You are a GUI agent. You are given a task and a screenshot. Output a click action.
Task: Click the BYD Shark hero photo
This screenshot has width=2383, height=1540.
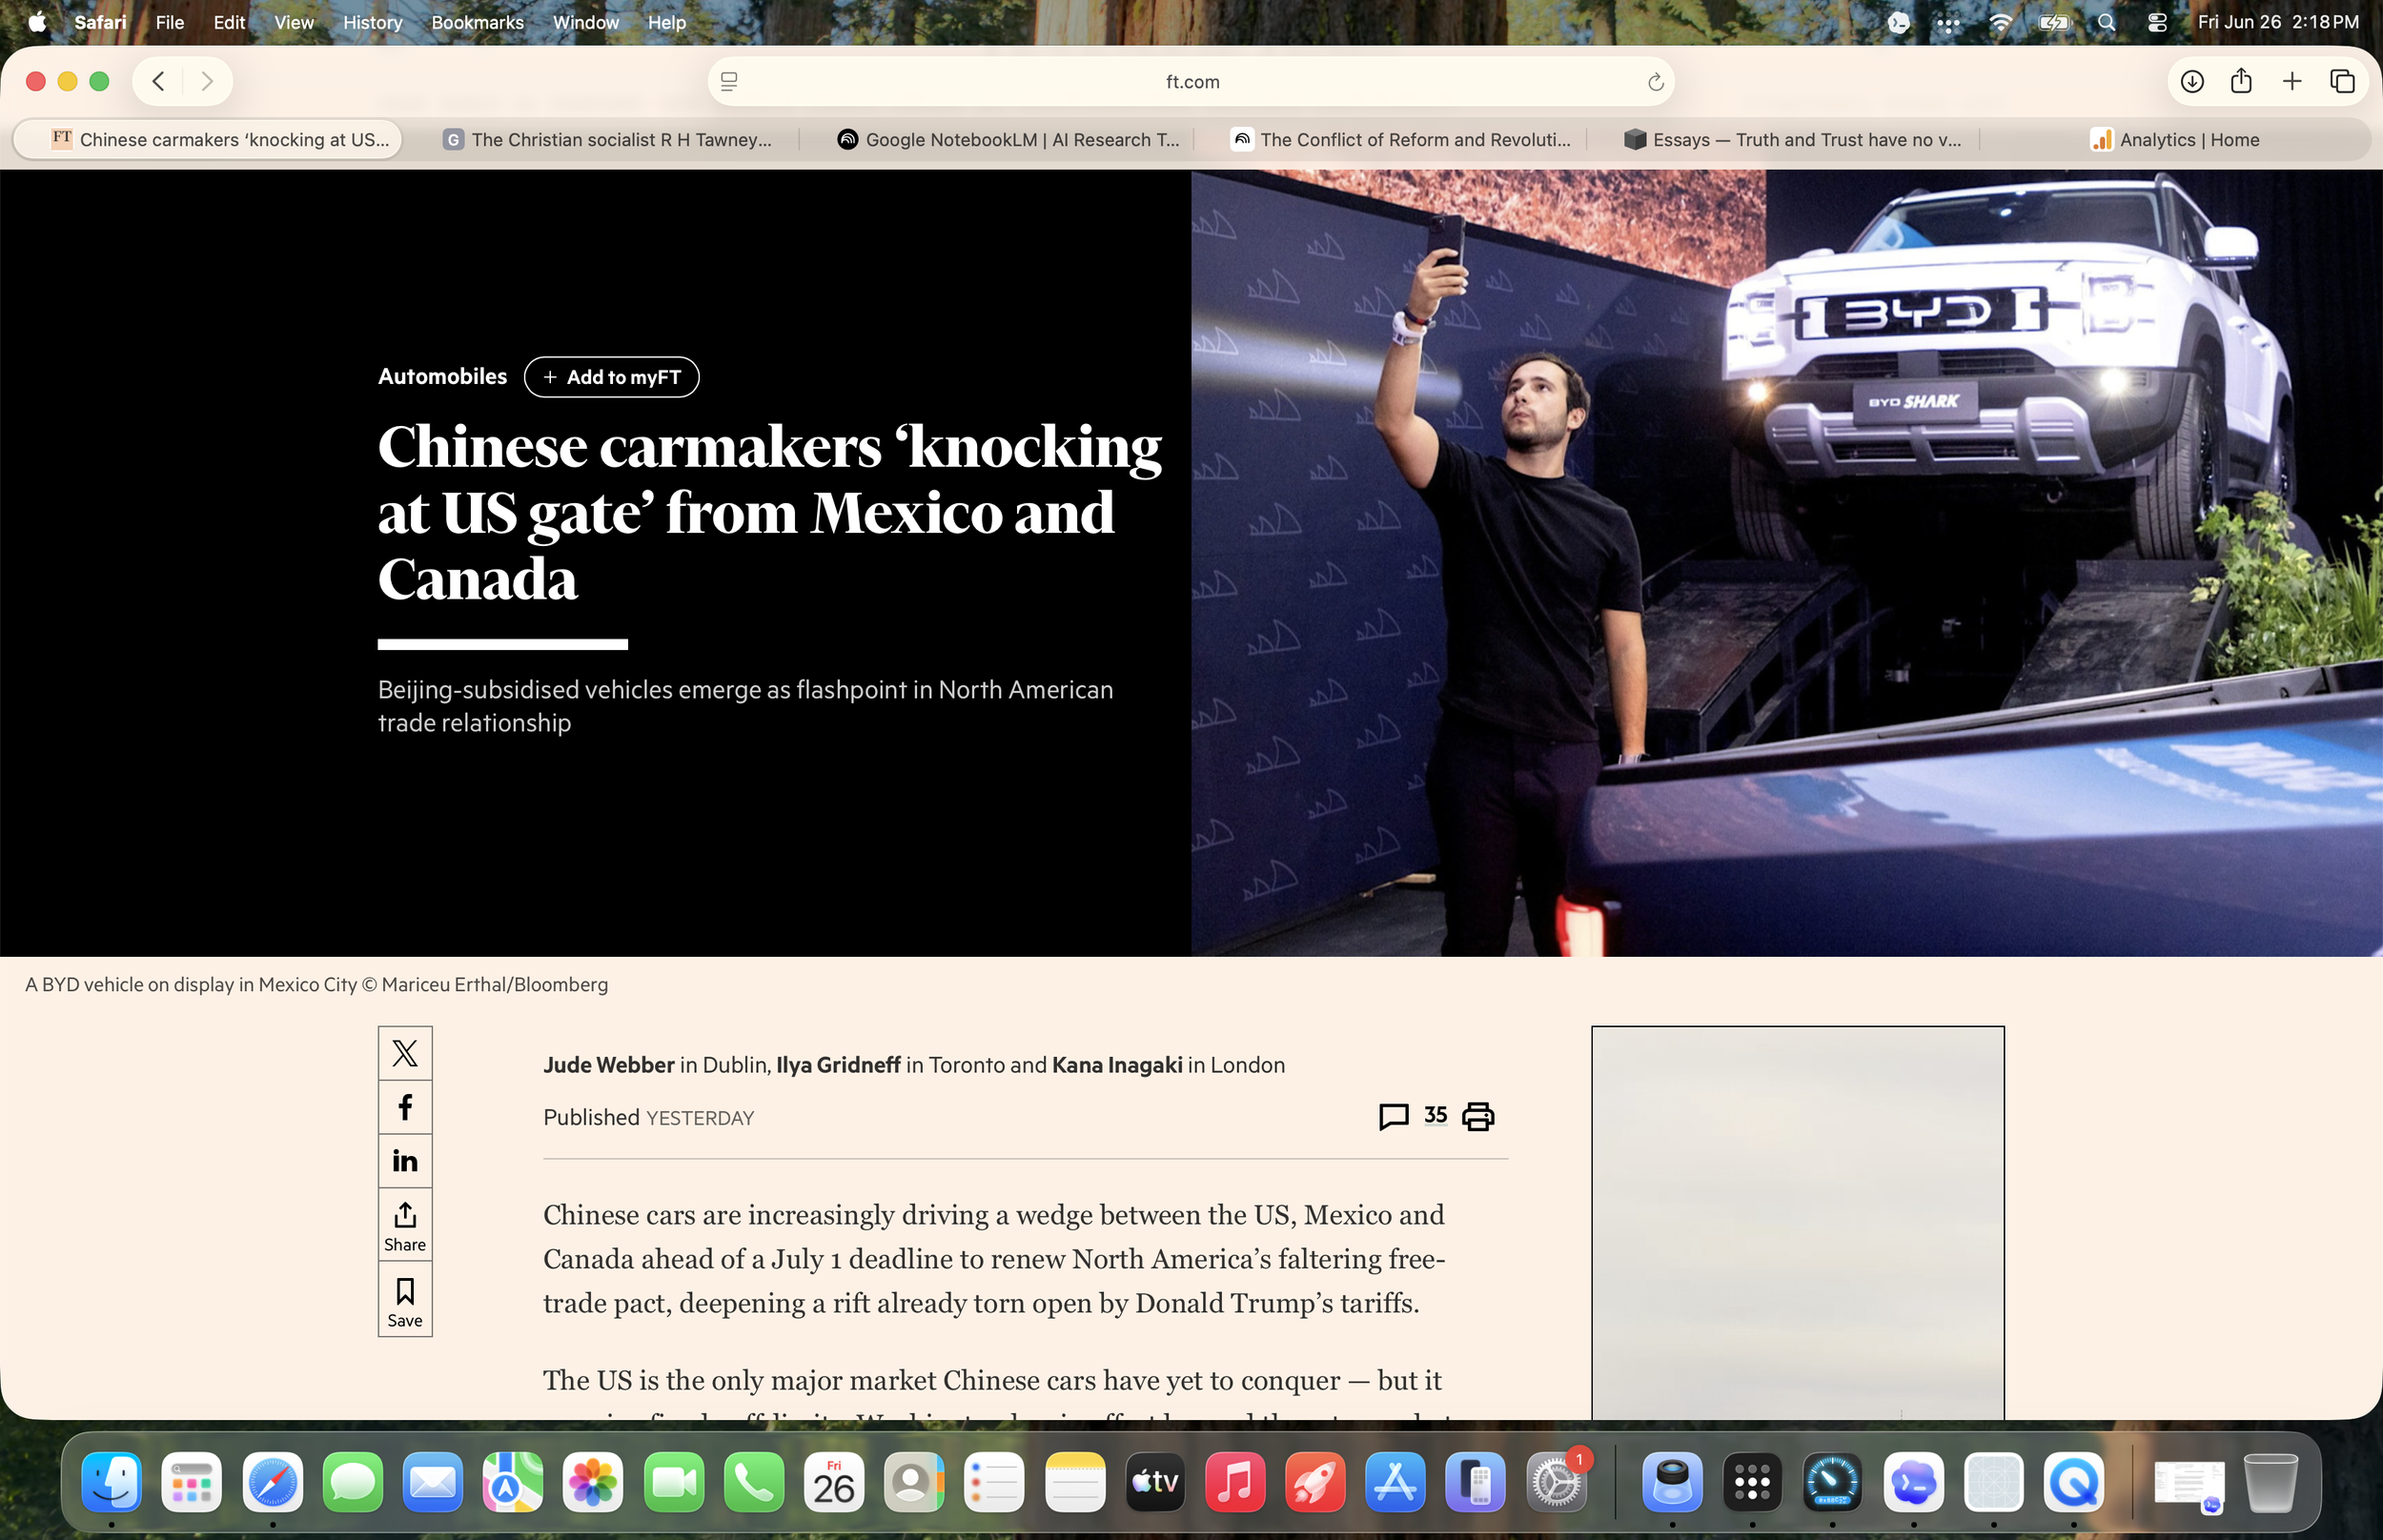coord(1786,563)
